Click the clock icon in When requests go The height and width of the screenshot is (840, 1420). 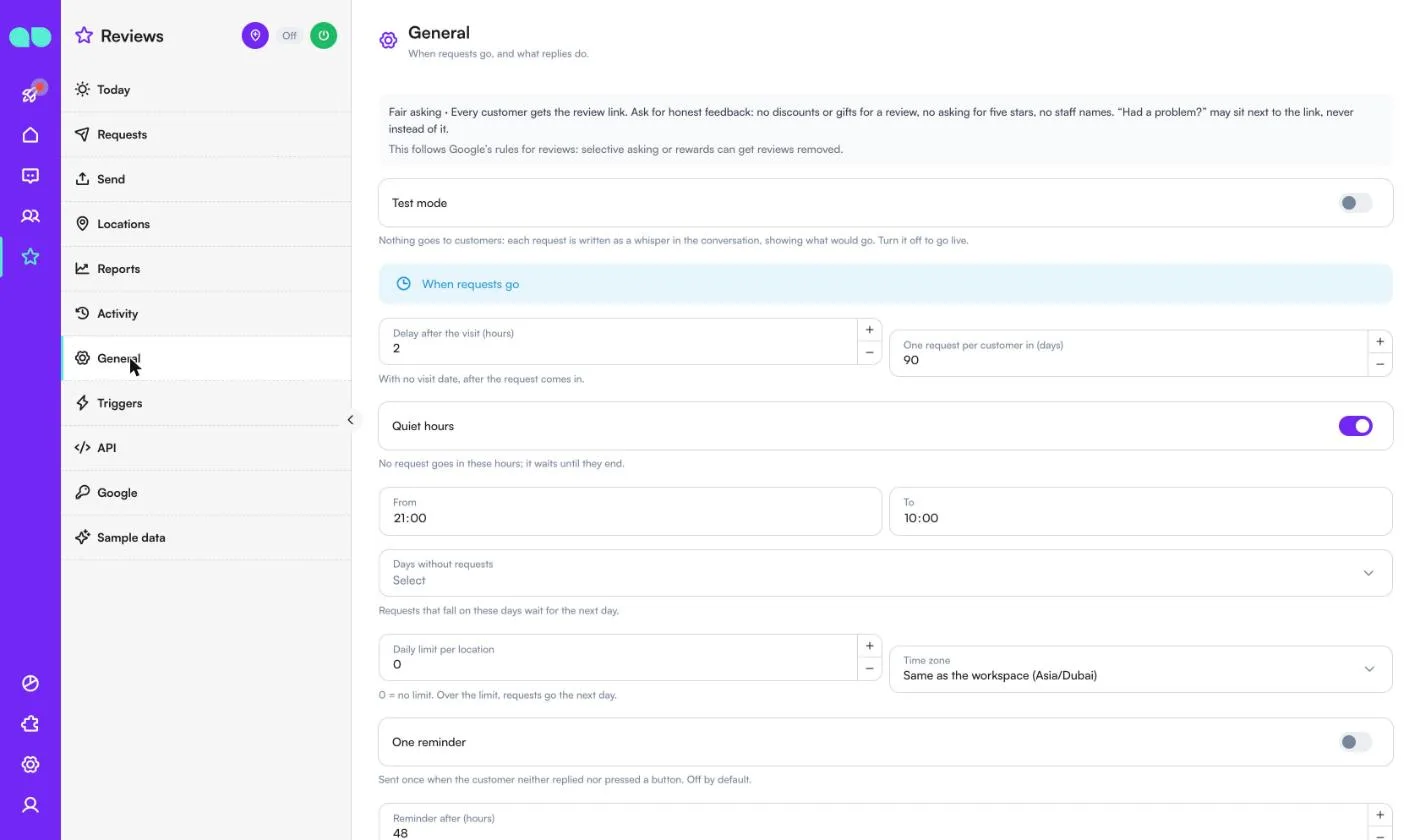pos(403,284)
